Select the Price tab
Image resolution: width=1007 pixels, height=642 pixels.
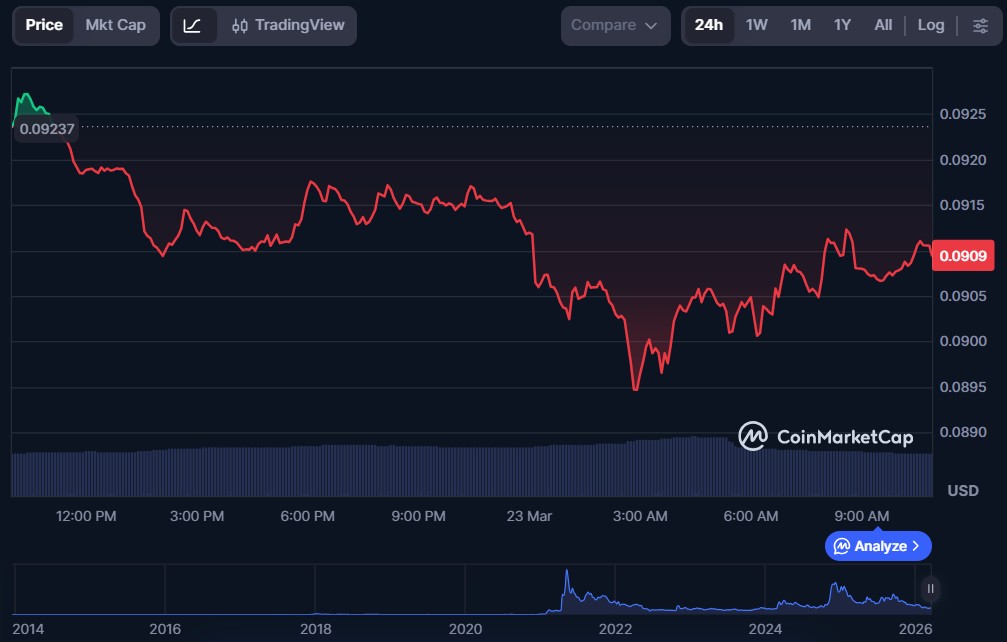click(44, 25)
